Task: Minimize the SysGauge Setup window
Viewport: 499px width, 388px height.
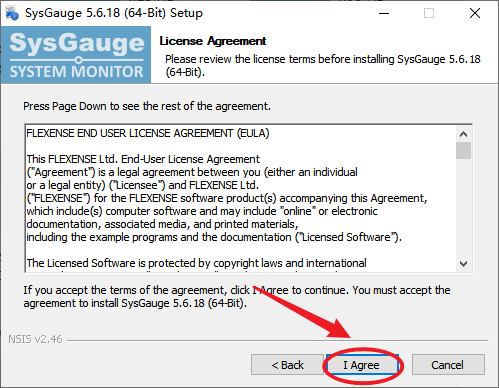Action: (384, 13)
